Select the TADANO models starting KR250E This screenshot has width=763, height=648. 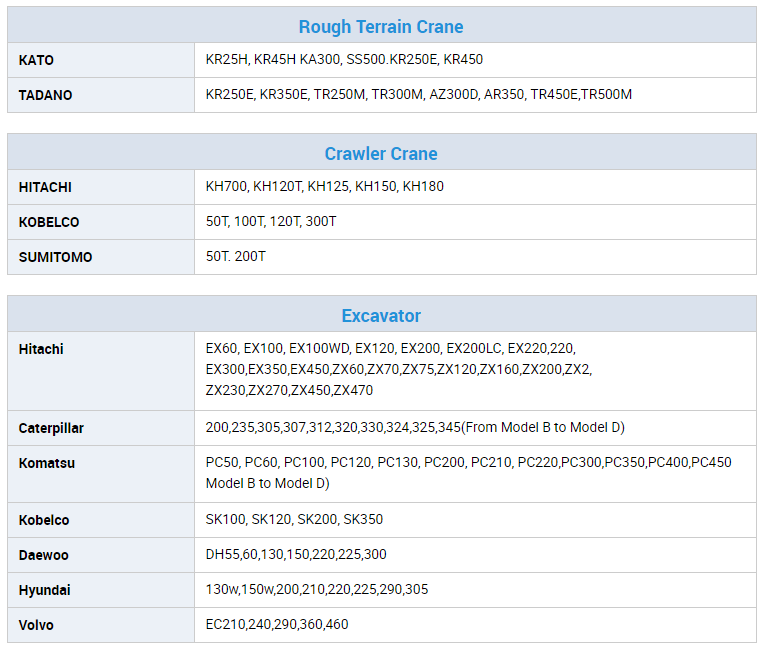coord(418,94)
